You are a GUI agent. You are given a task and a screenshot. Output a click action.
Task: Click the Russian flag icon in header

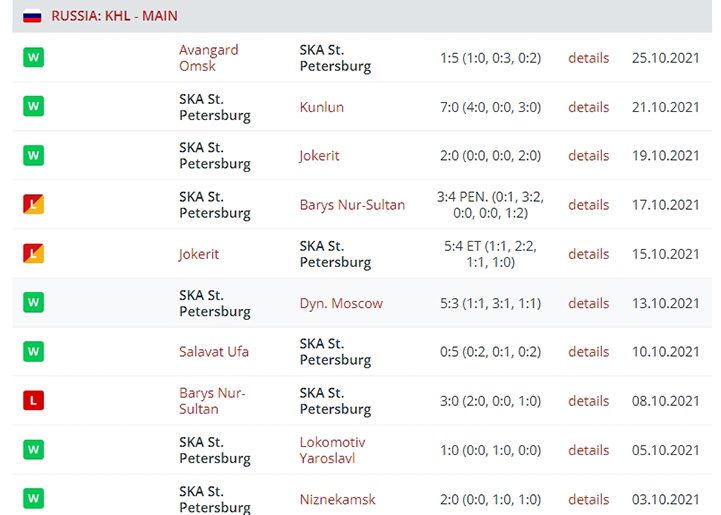(32, 17)
